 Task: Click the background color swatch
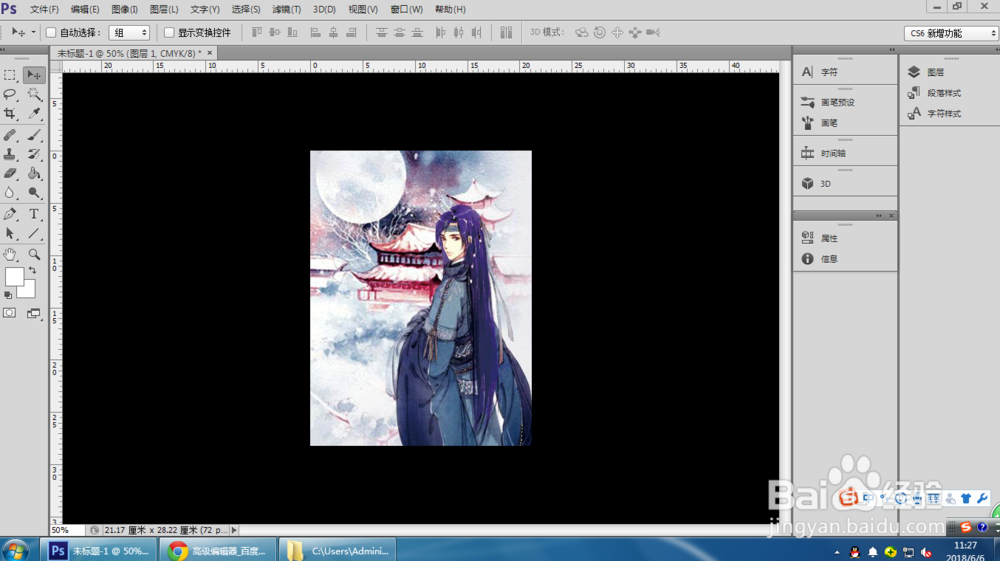[29, 292]
